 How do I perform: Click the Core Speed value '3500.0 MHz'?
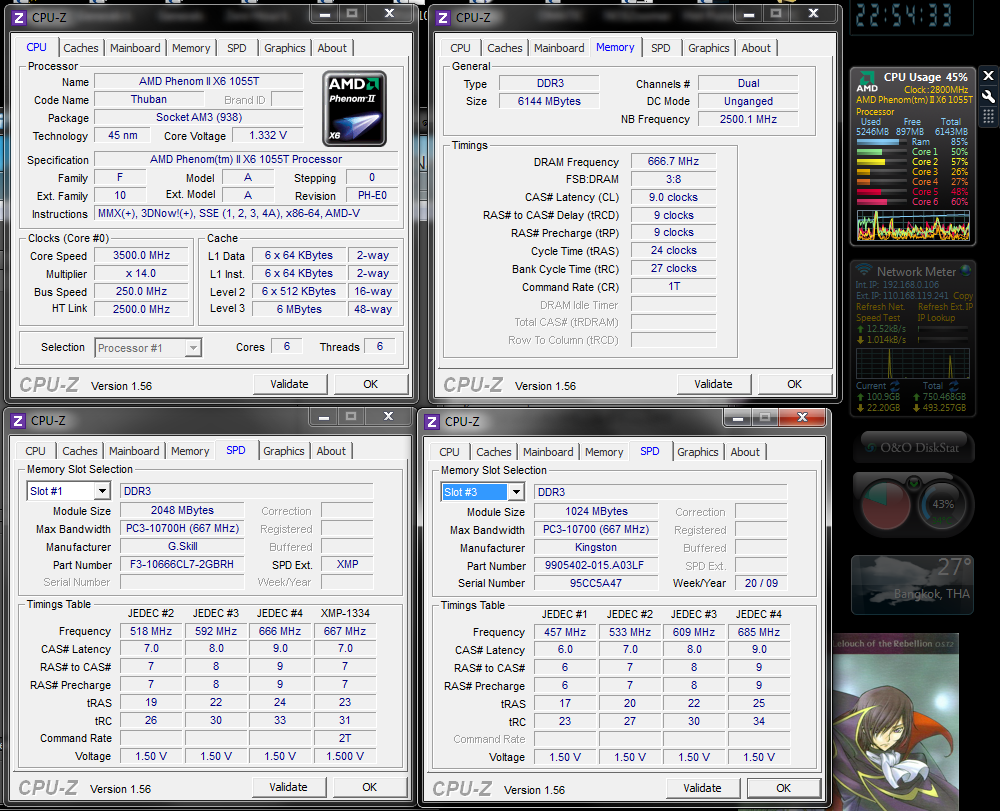tap(142, 256)
